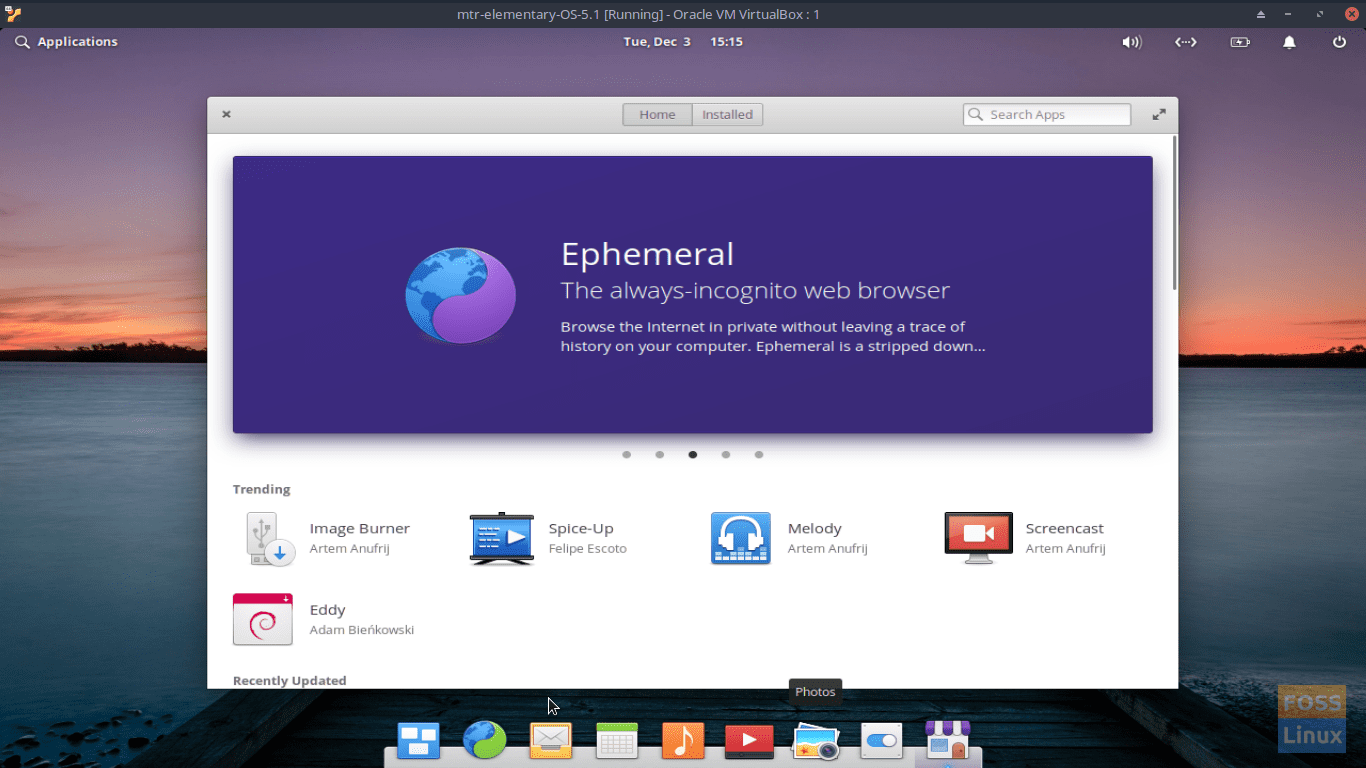Click the search magnifier in the top panel
Screen dimensions: 1366x768
pyautogui.click(x=23, y=42)
